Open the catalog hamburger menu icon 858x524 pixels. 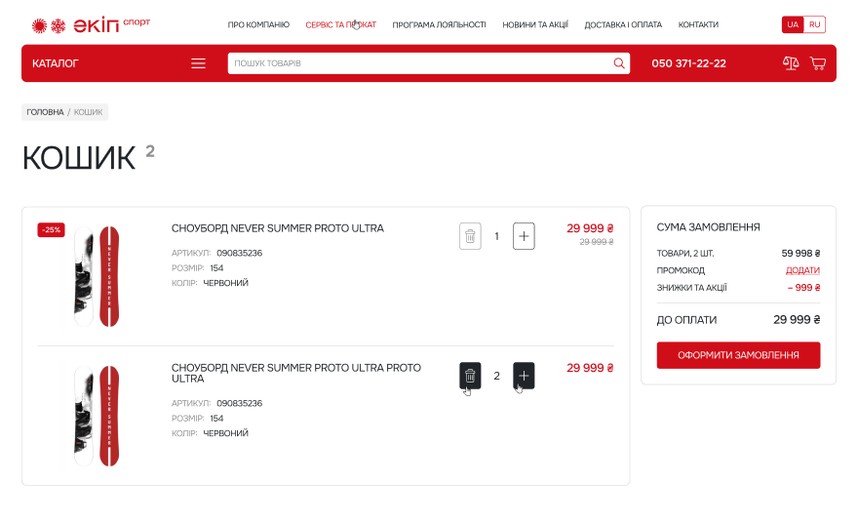point(198,63)
